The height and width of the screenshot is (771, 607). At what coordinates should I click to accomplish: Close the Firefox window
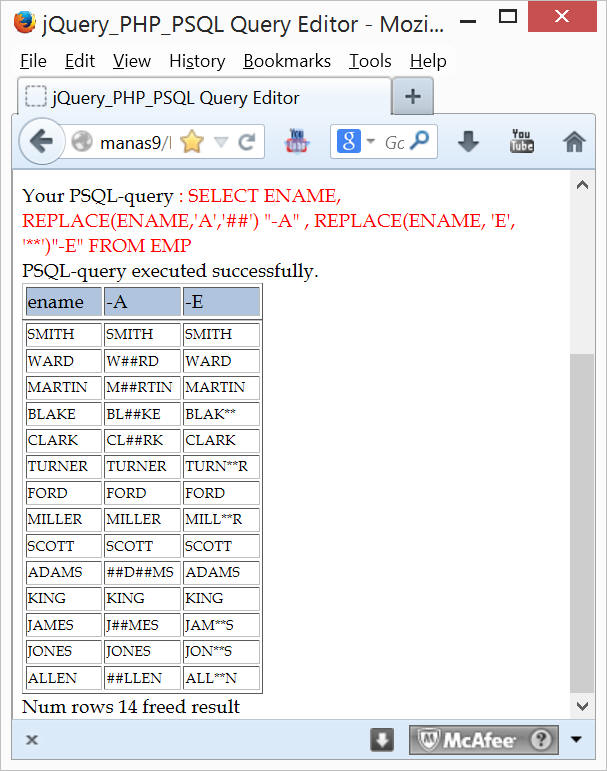562,16
